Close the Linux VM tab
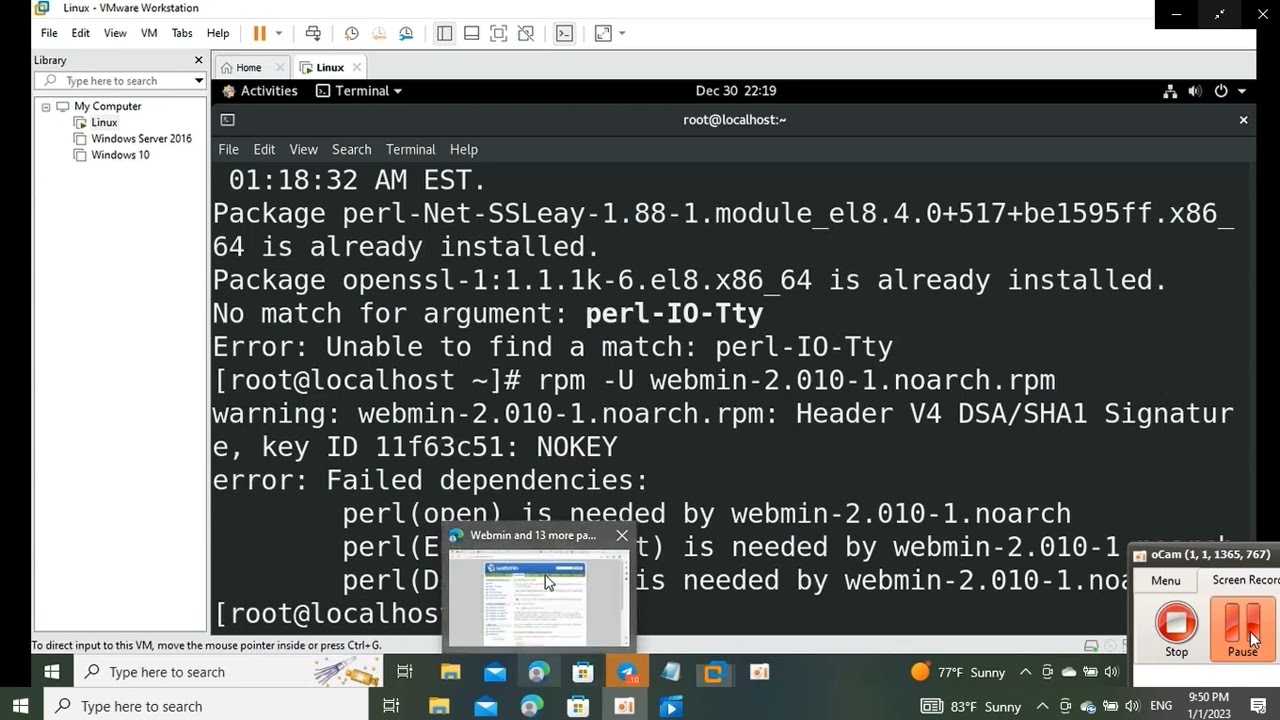This screenshot has width=1280, height=720. pos(356,67)
